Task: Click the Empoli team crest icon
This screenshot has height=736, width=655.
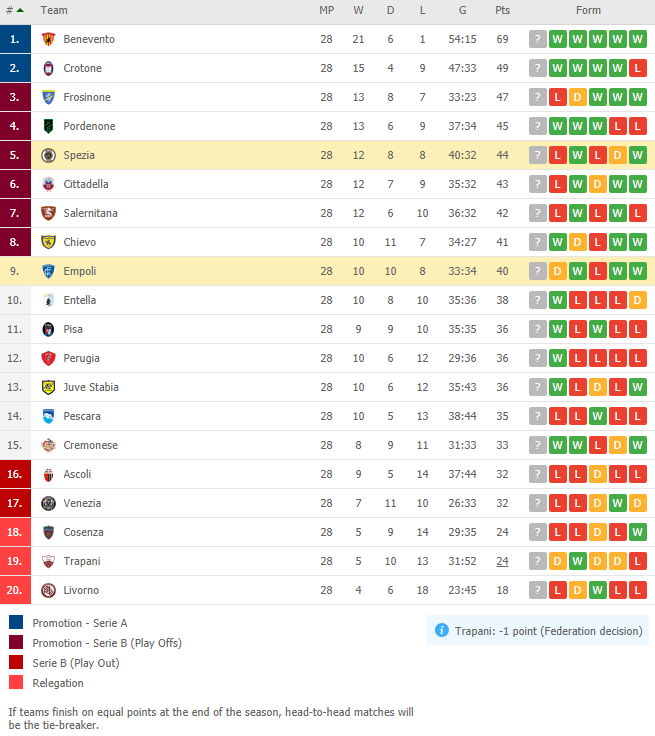Action: [48, 271]
